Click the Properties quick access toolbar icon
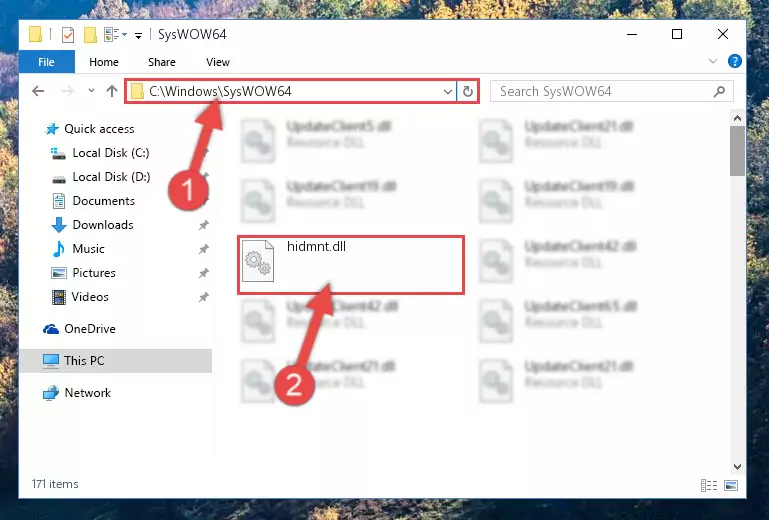Viewport: 769px width, 520px height. (x=68, y=35)
